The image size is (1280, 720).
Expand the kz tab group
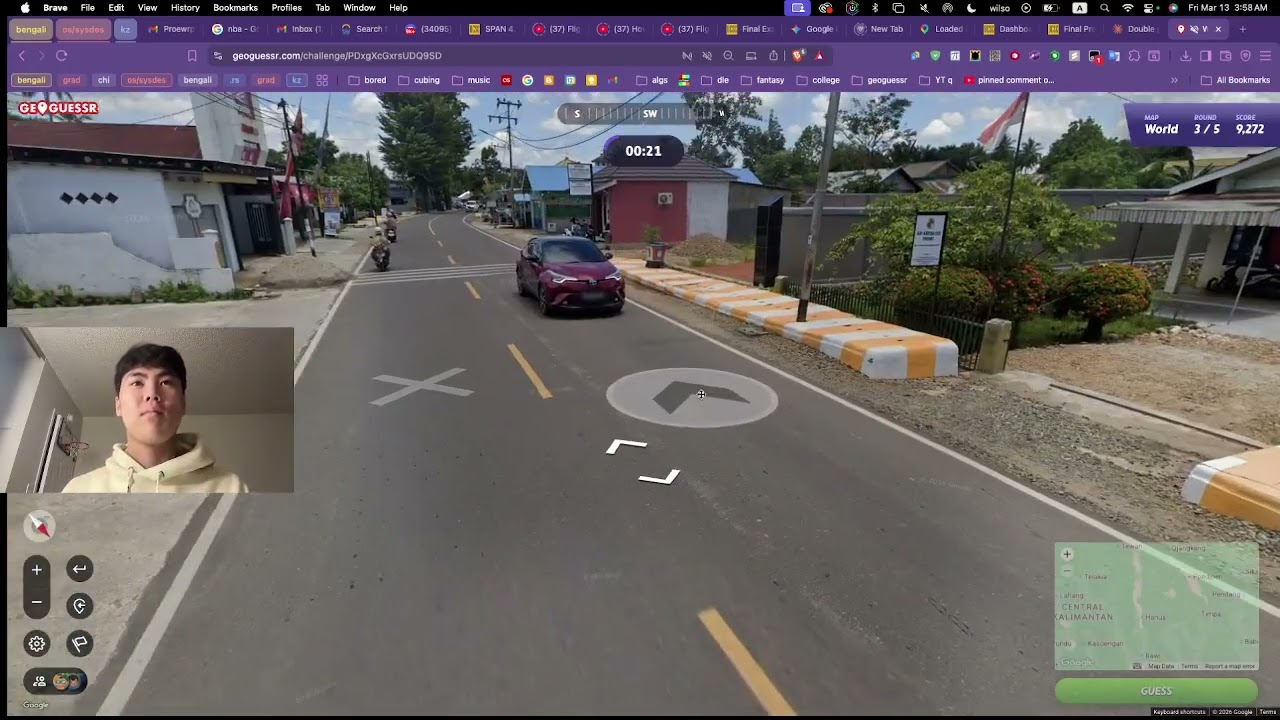[125, 29]
